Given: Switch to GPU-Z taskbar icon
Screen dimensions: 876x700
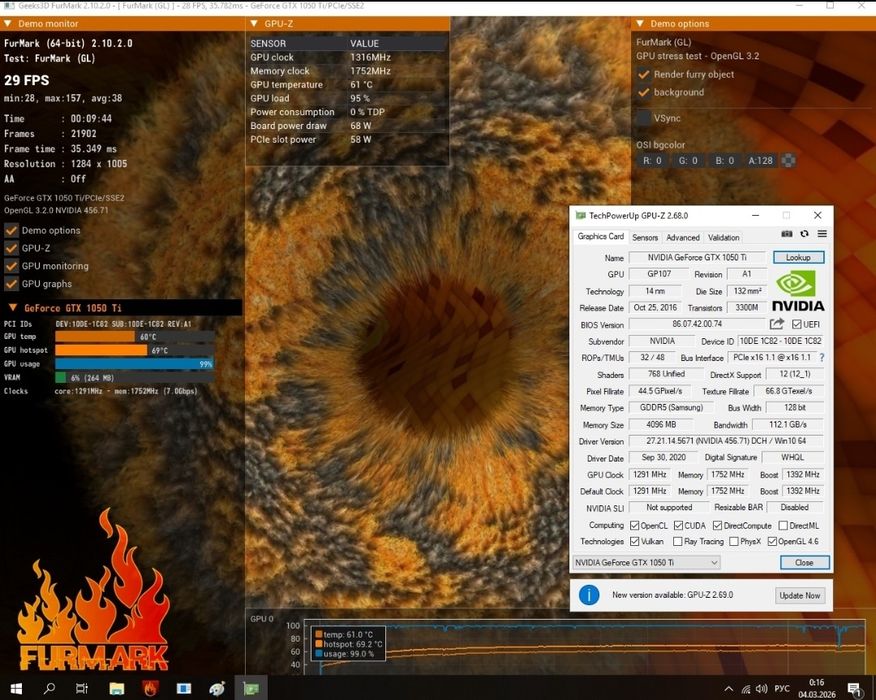Looking at the screenshot, I should click(251, 688).
